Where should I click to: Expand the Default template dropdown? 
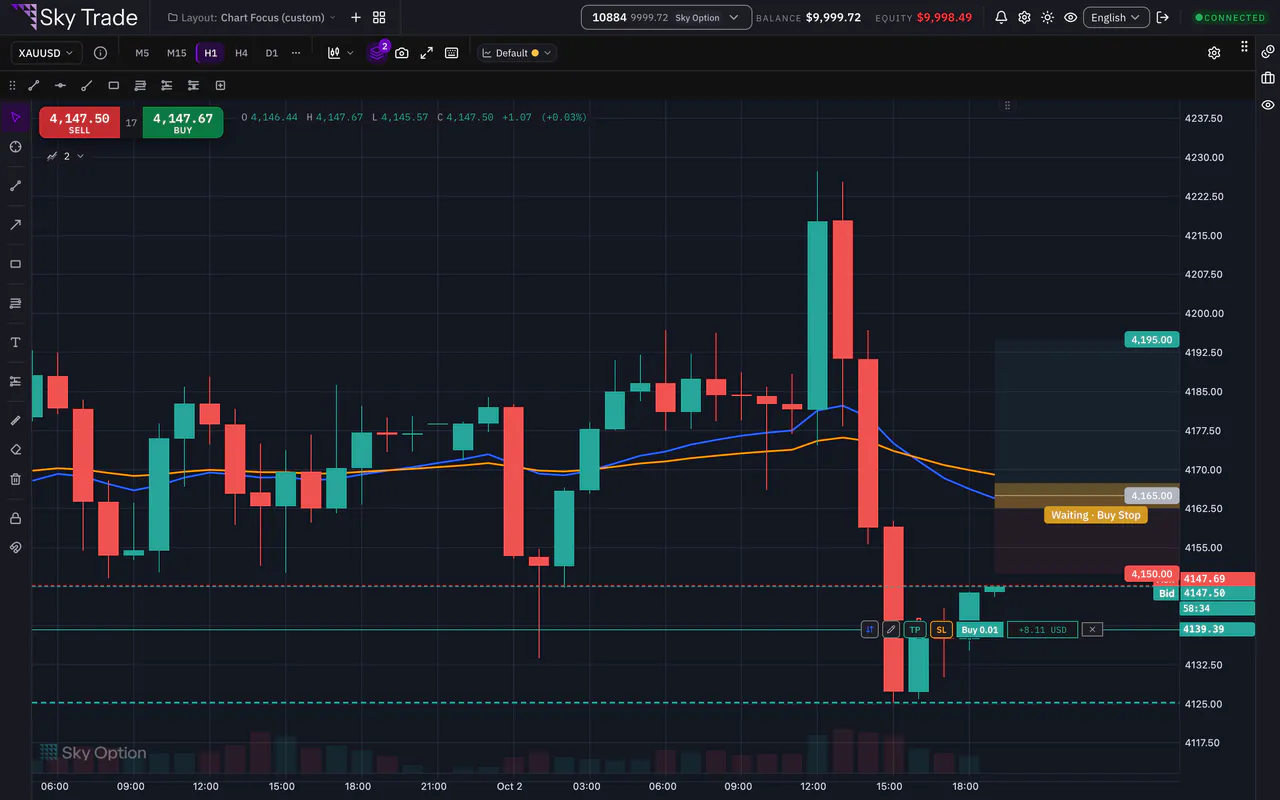(x=516, y=53)
